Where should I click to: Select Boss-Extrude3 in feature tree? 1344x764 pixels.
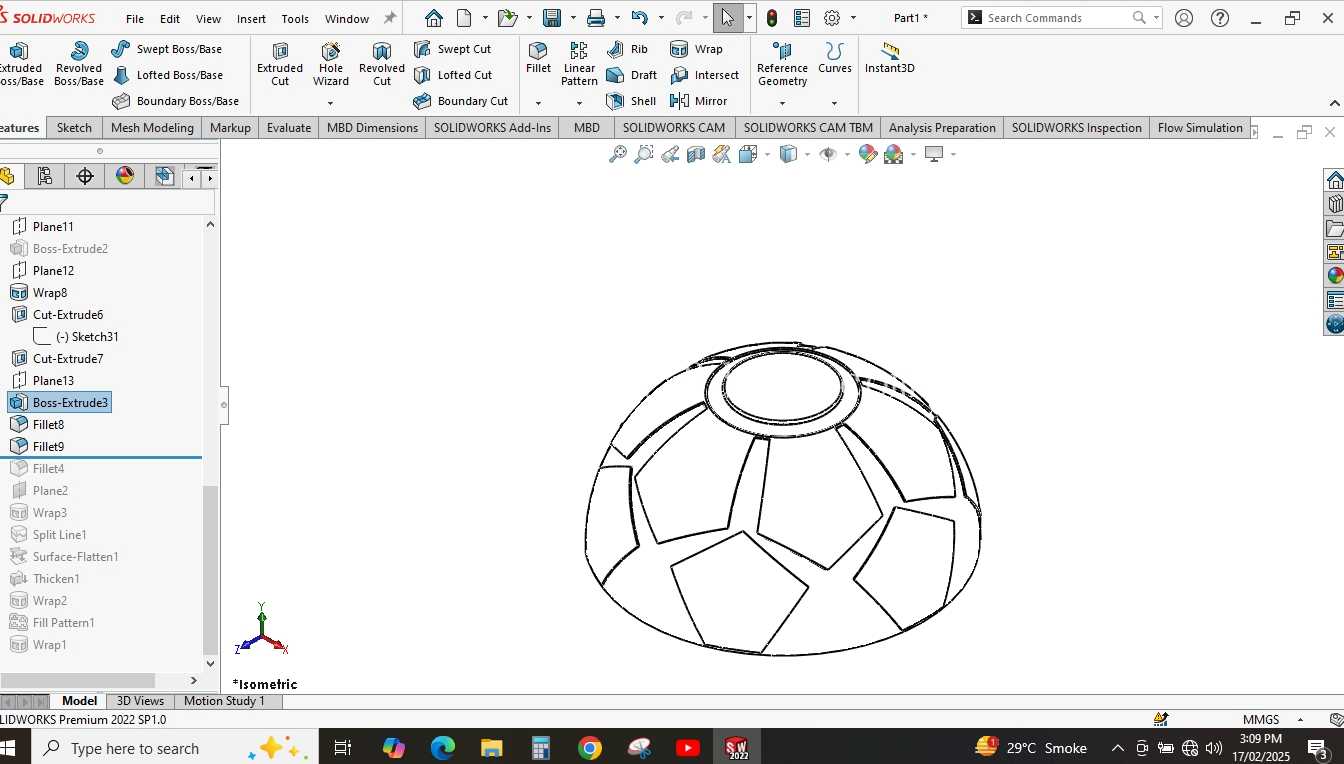60,403
